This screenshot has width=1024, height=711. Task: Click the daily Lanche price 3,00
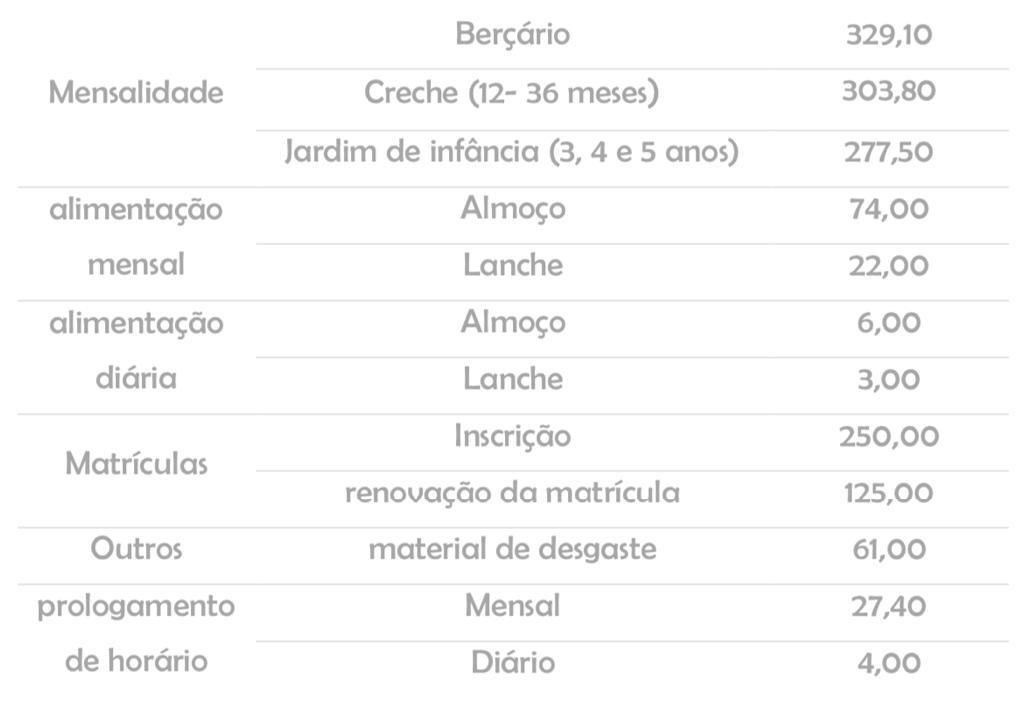[888, 379]
